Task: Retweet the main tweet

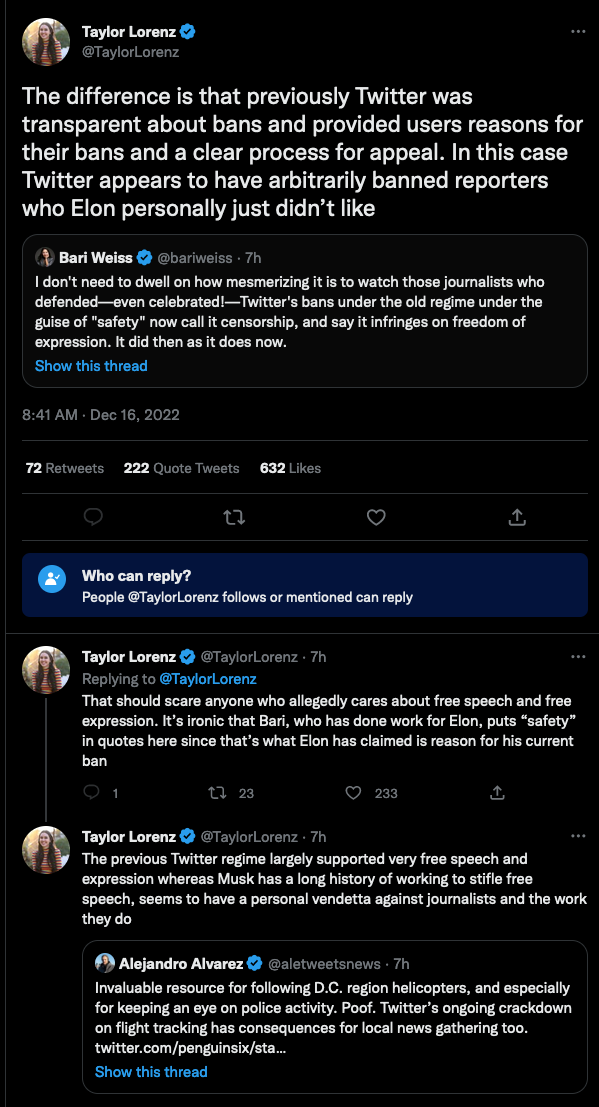Action: pyautogui.click(x=234, y=517)
